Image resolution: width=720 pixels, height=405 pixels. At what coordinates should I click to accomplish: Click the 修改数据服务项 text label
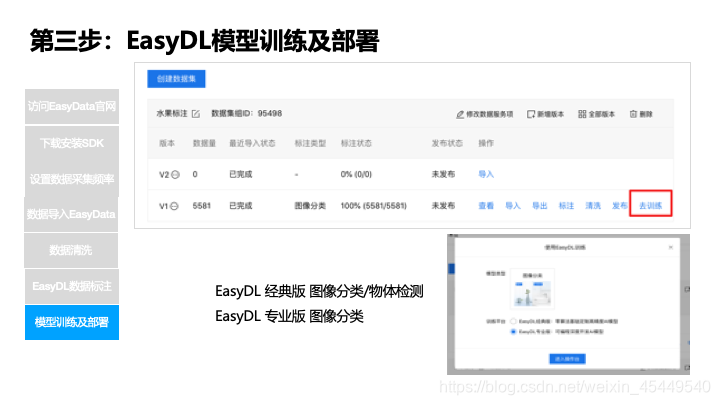point(489,114)
